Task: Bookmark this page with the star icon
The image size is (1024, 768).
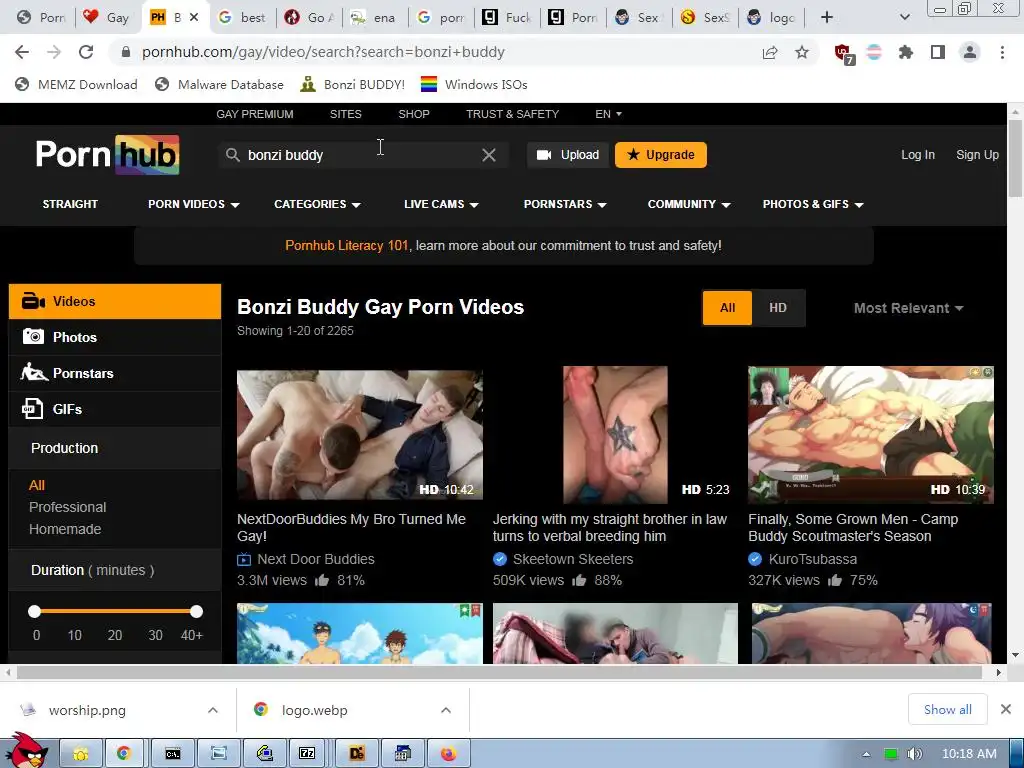Action: pyautogui.click(x=802, y=52)
